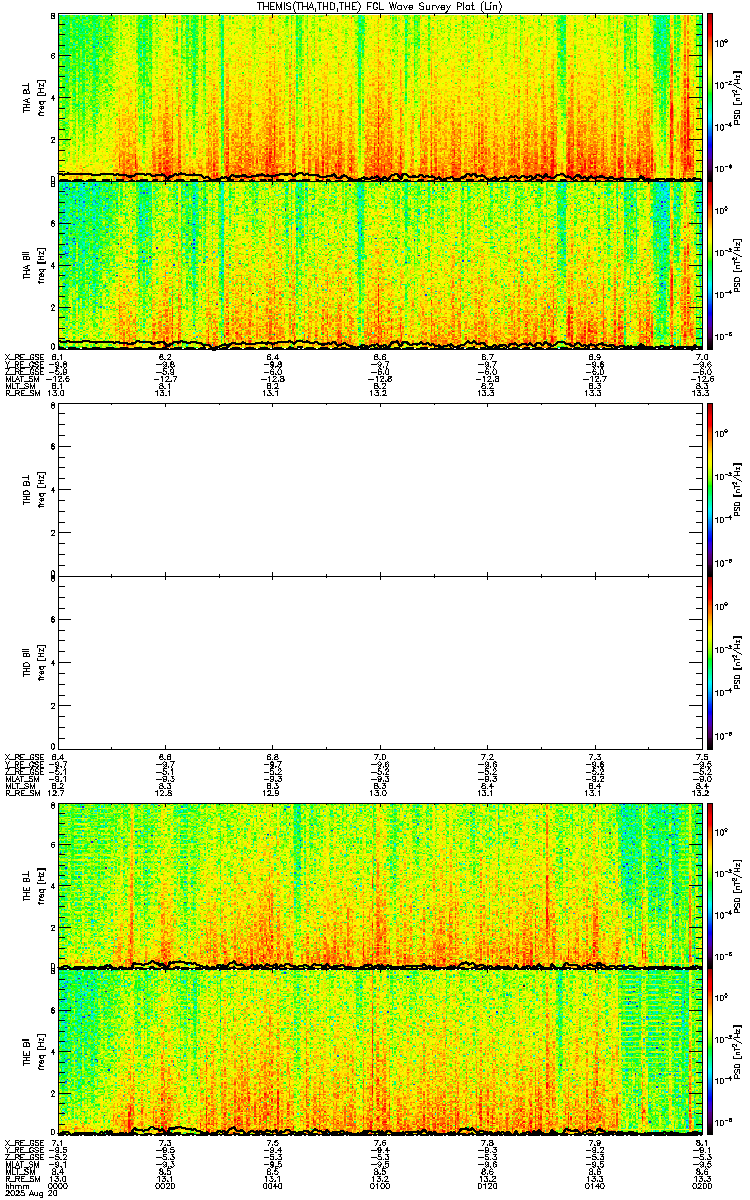The width and height of the screenshot is (750, 1200).
Task: Click inside the empty THD B⊥ panel
Action: pyautogui.click(x=380, y=491)
